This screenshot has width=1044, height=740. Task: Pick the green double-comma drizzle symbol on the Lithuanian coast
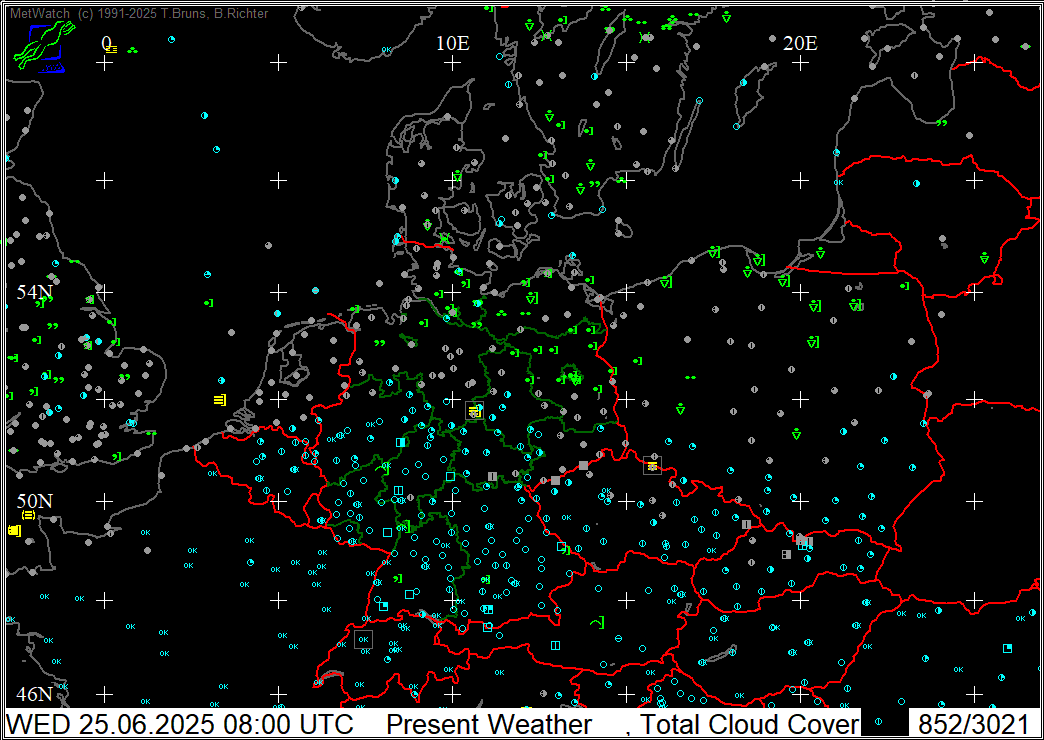941,123
